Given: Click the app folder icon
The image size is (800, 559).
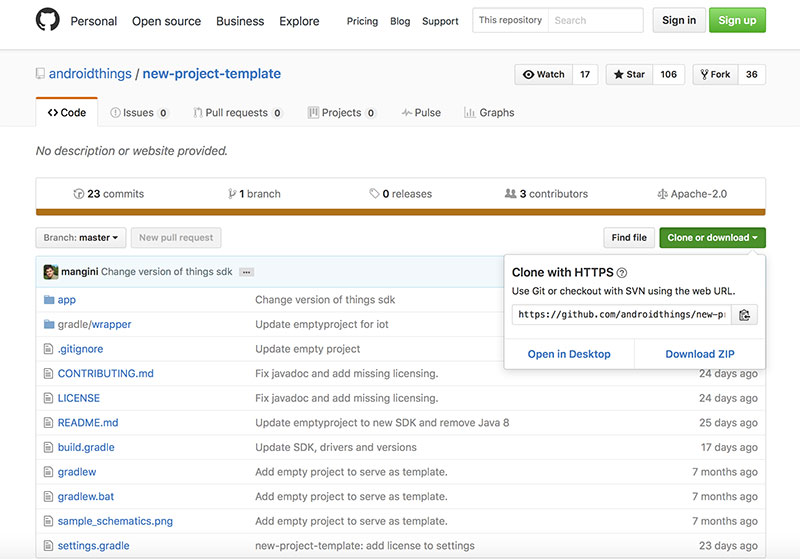Looking at the screenshot, I should point(47,300).
